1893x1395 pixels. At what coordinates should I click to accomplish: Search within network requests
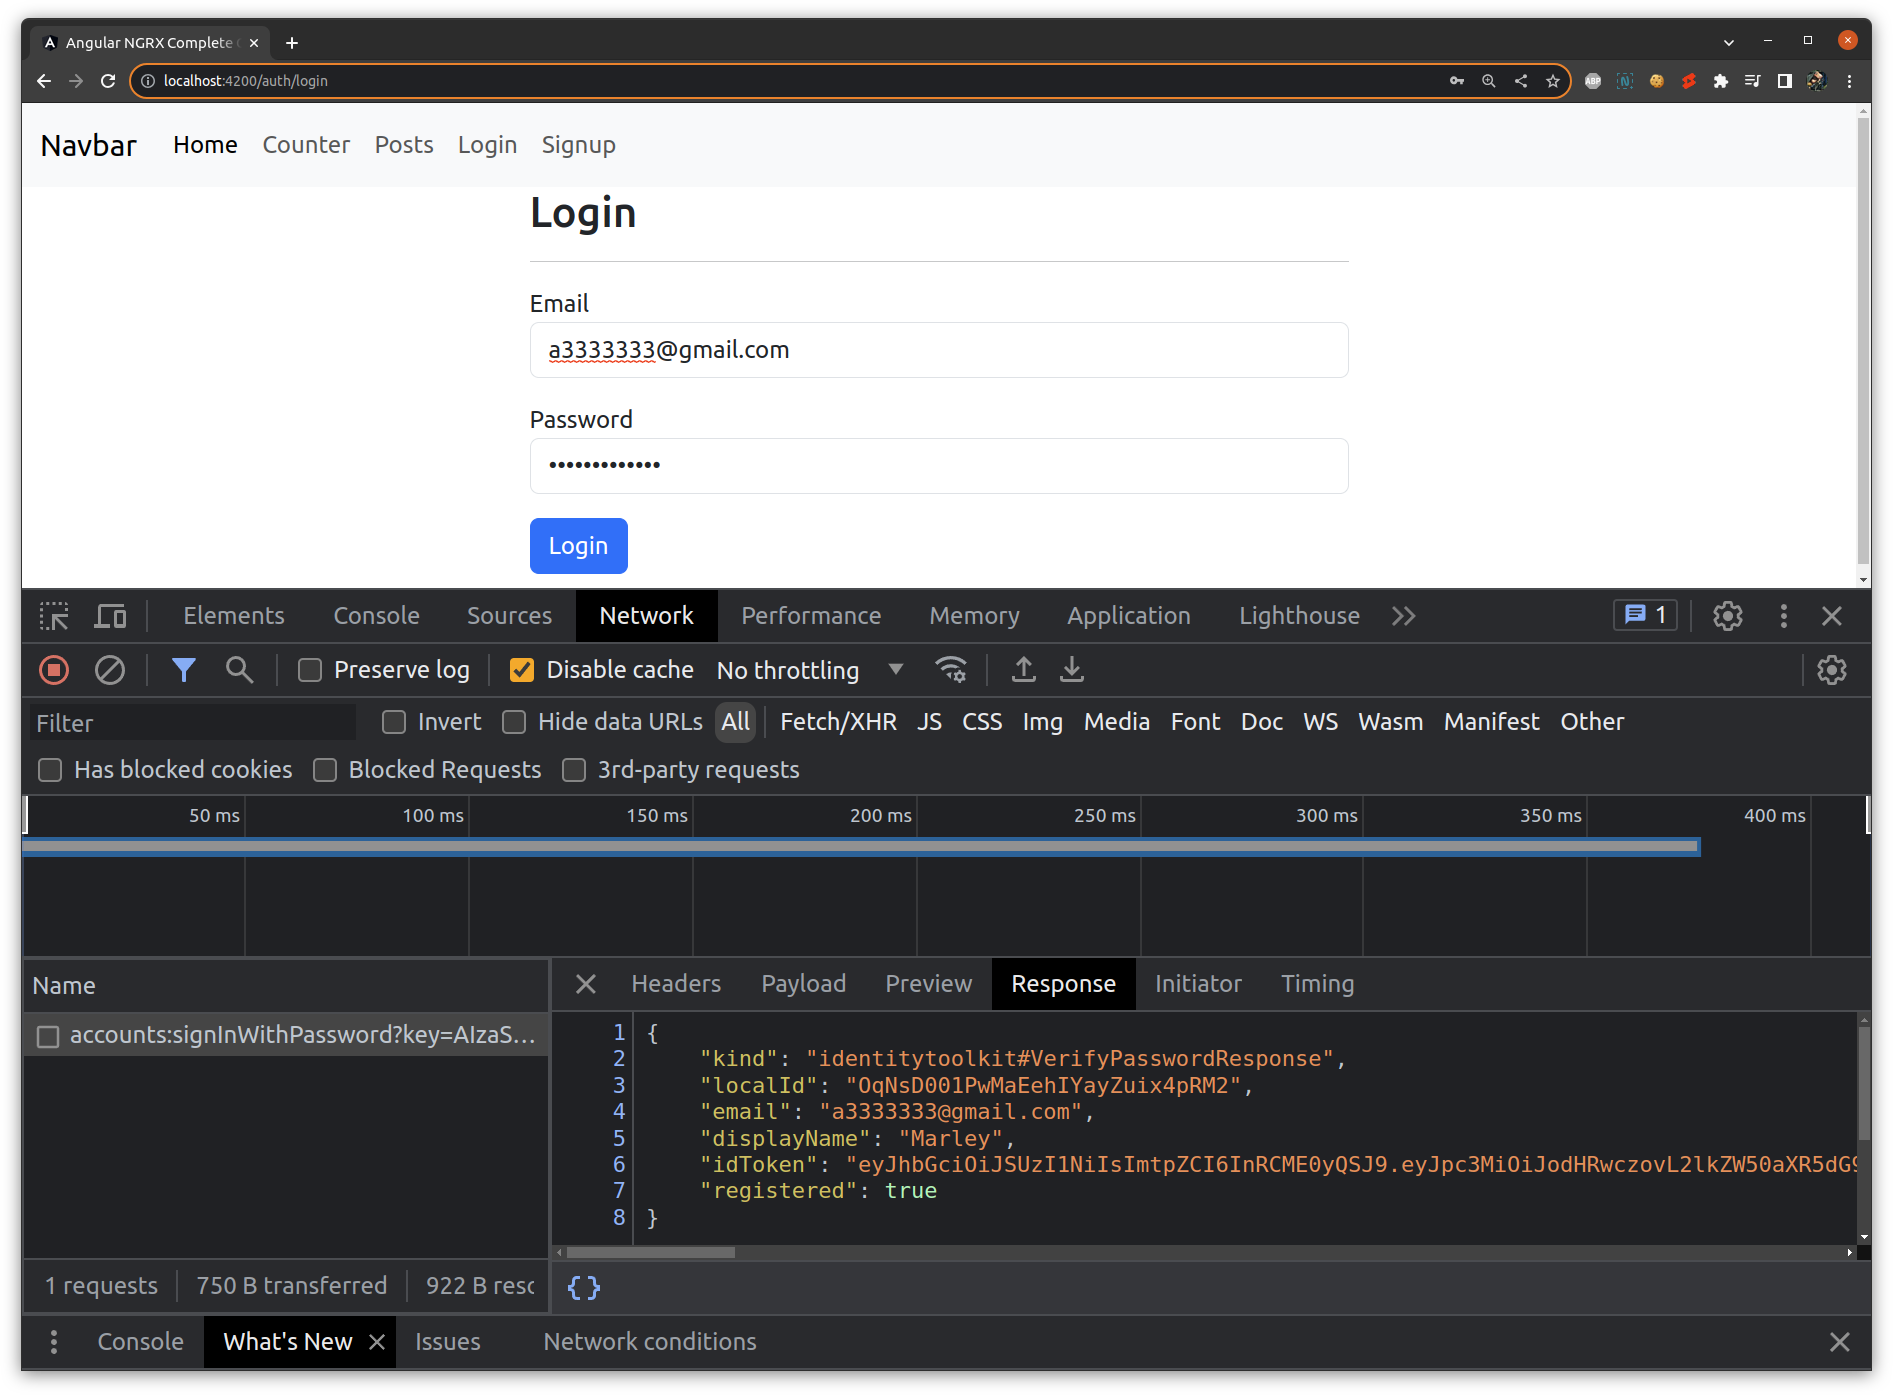(239, 670)
